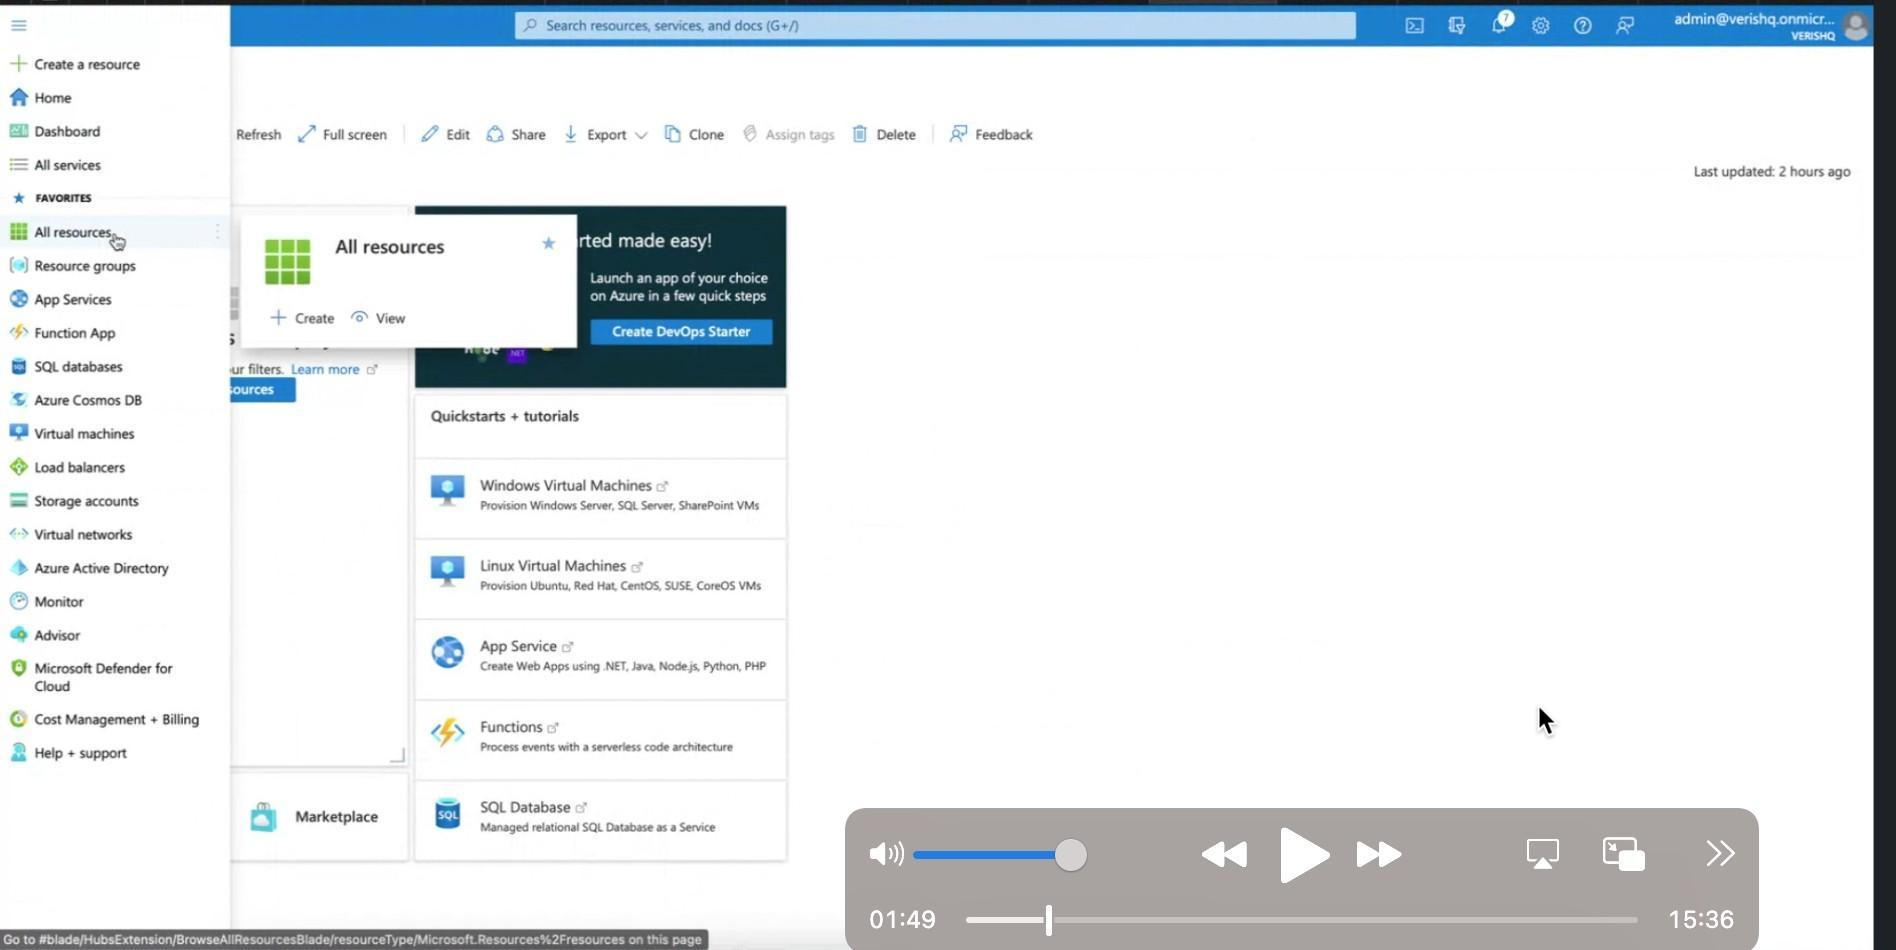Open more video options double chevron

point(1720,853)
